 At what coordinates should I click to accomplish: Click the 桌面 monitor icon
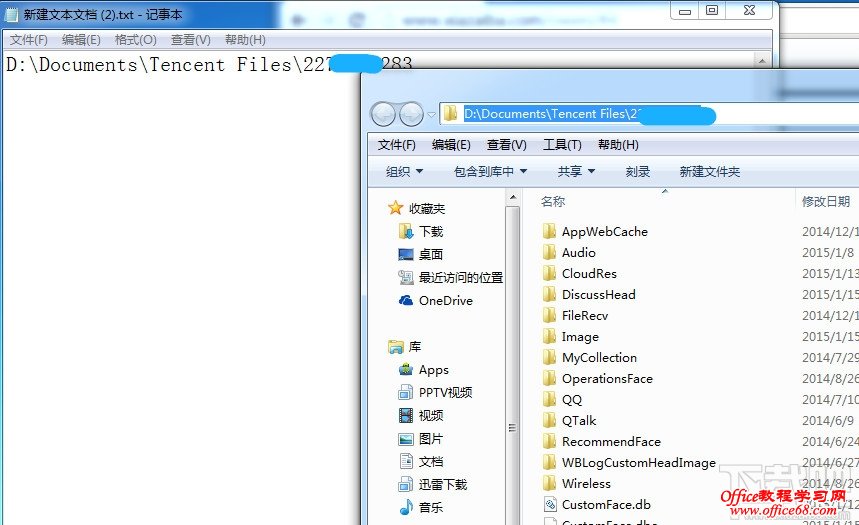tap(406, 254)
